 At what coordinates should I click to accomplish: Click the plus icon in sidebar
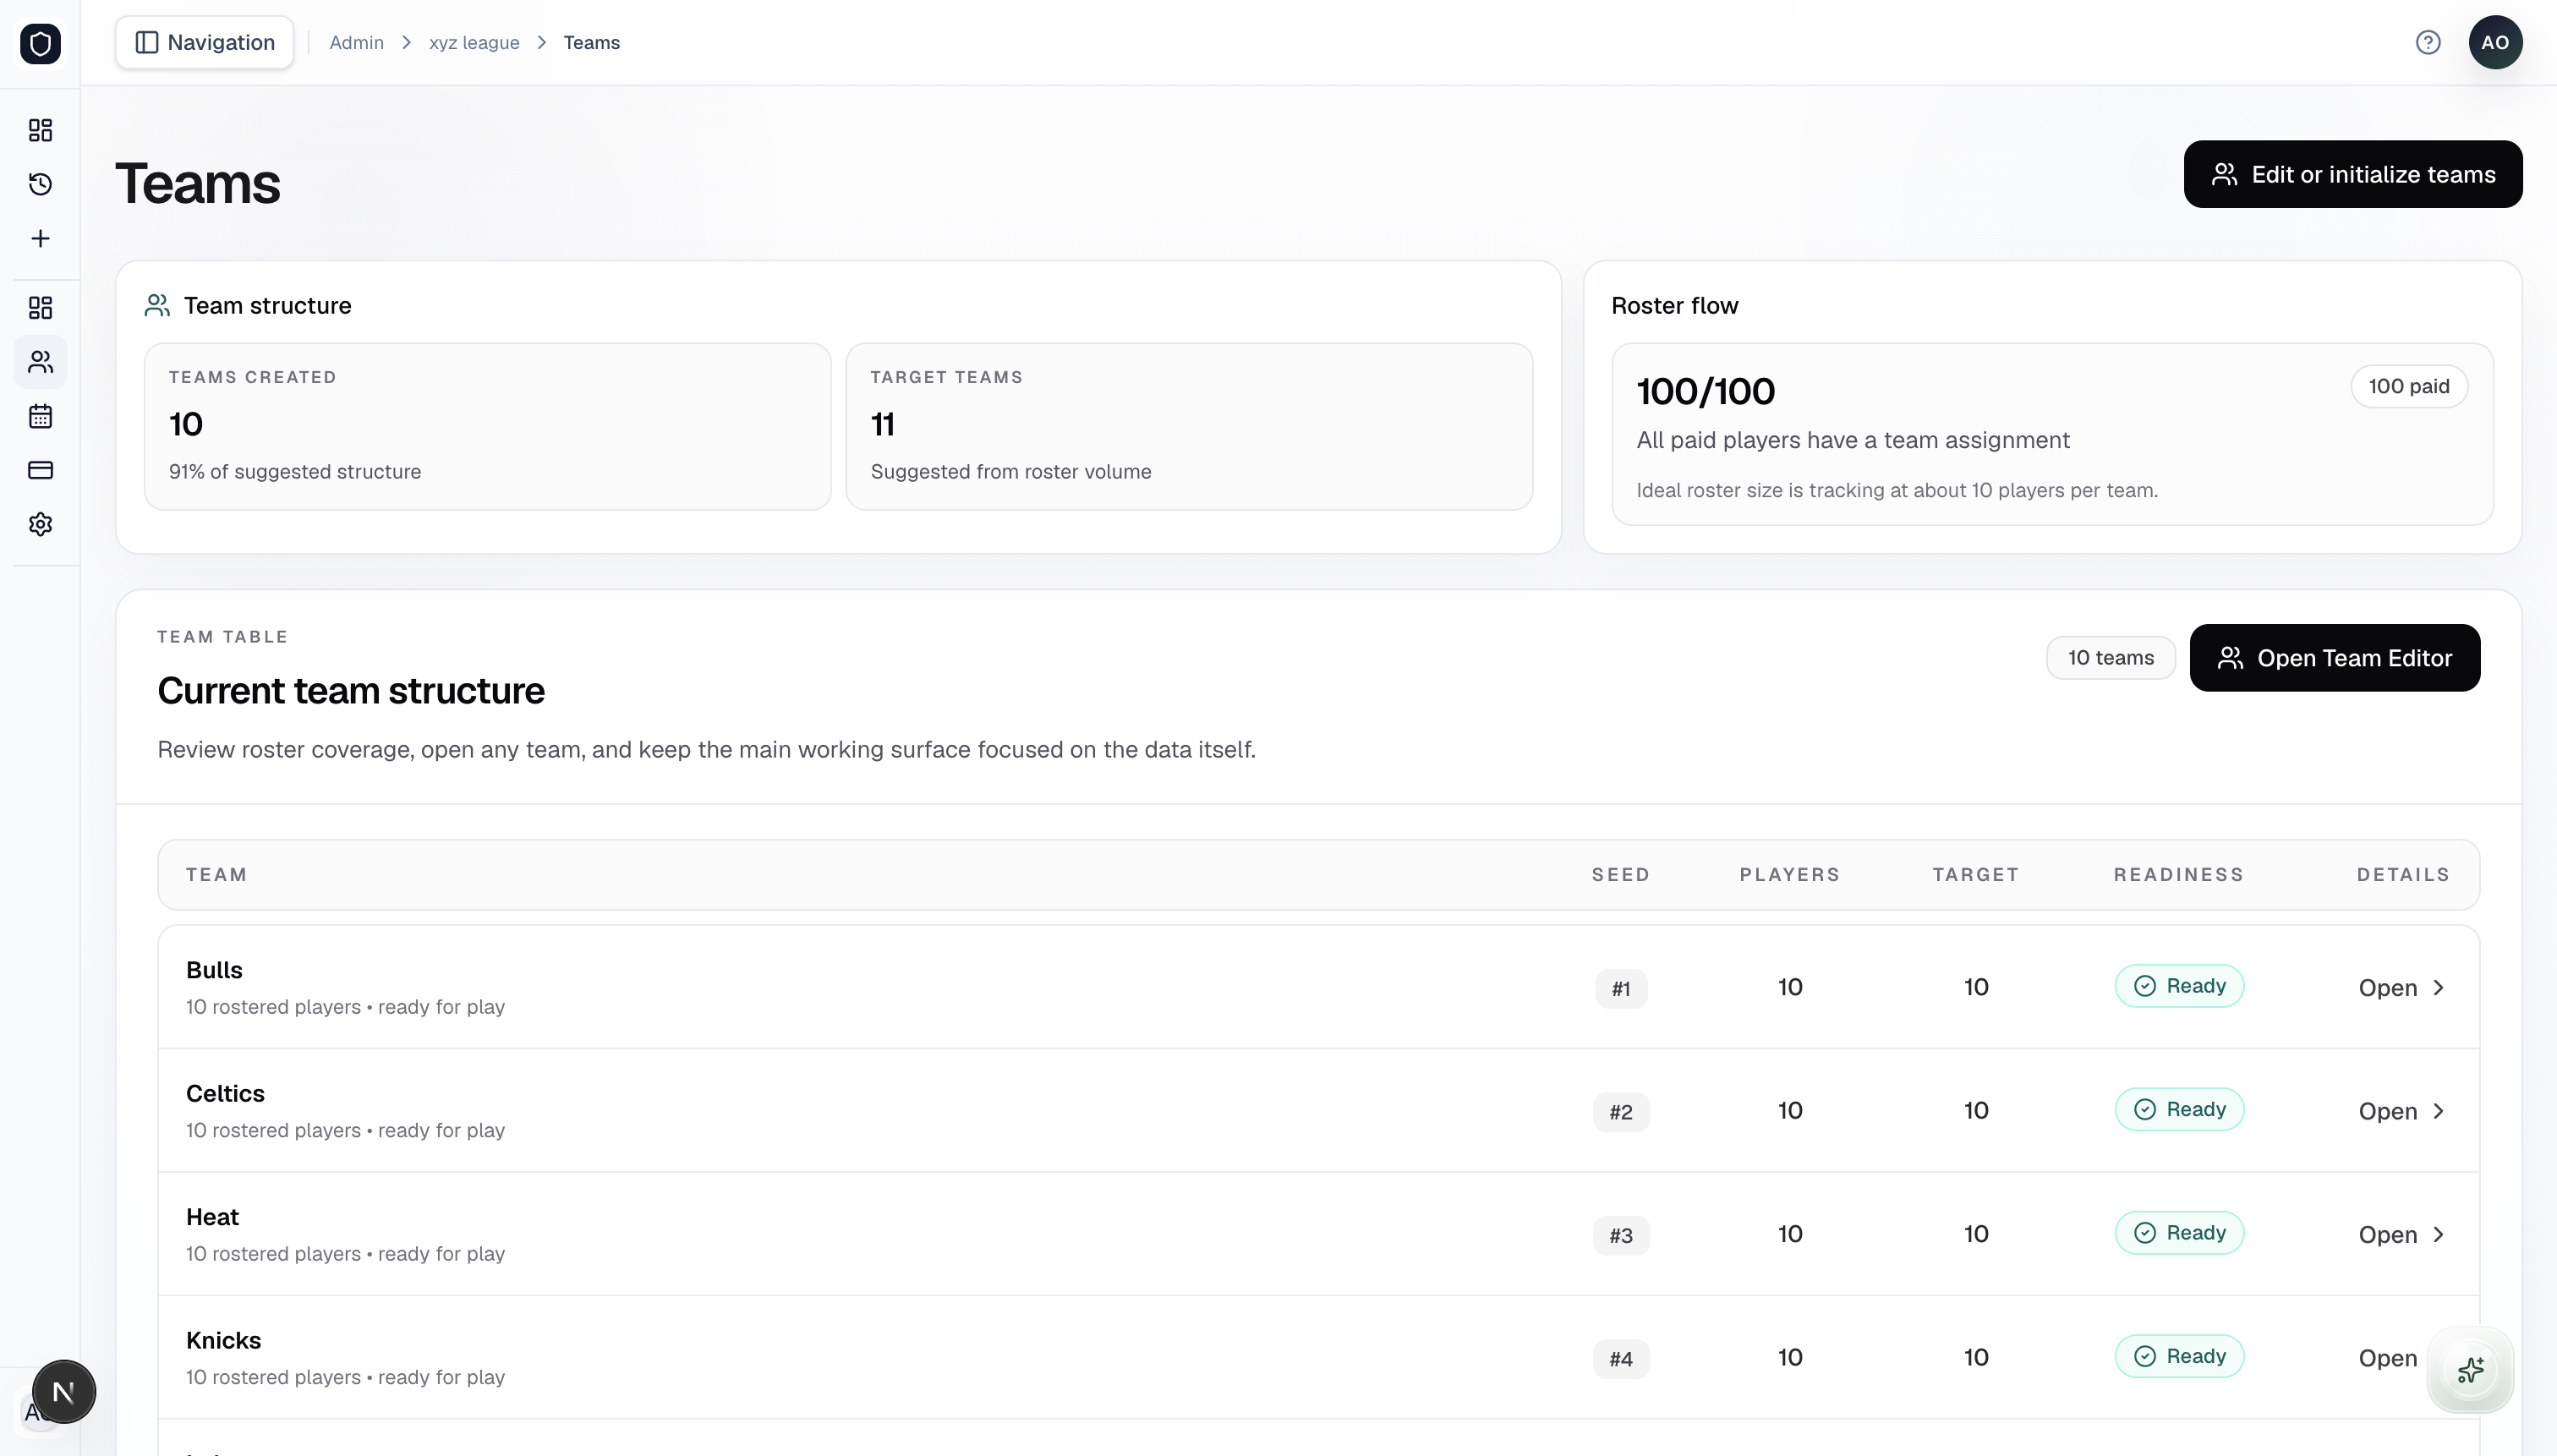[40, 238]
